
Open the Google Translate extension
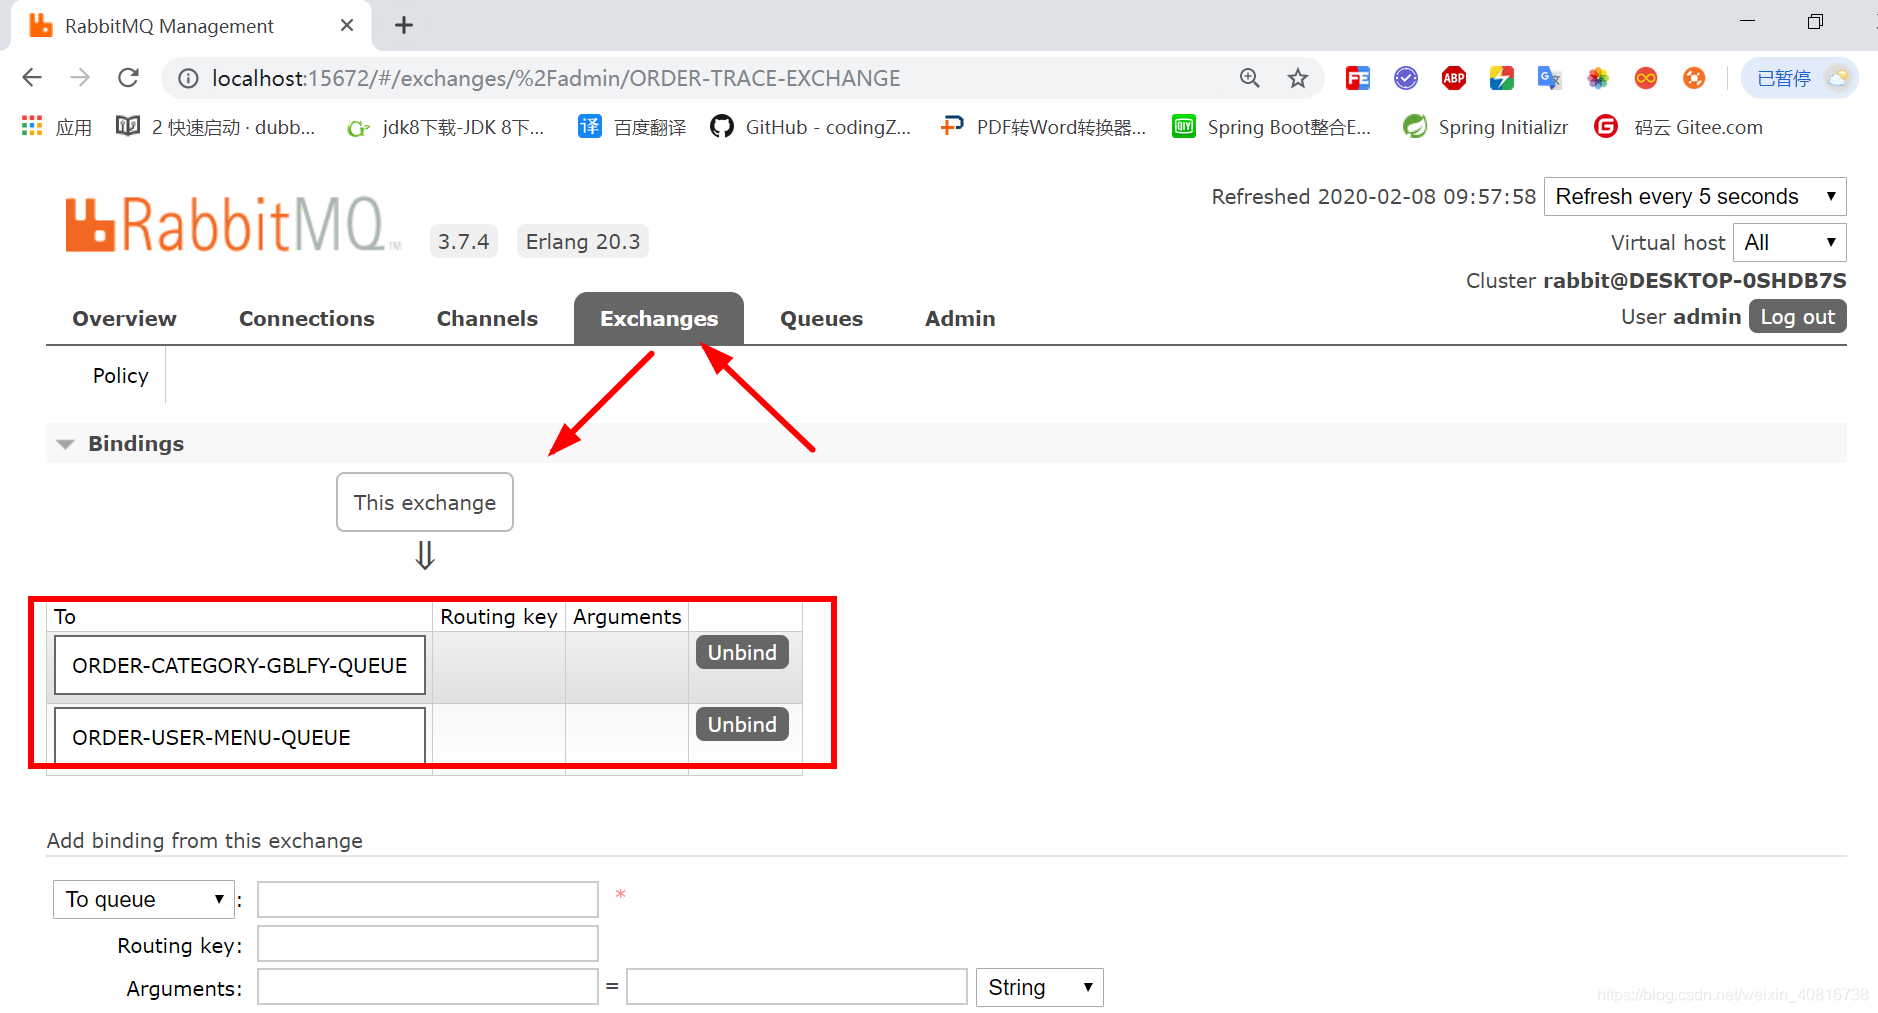1549,78
